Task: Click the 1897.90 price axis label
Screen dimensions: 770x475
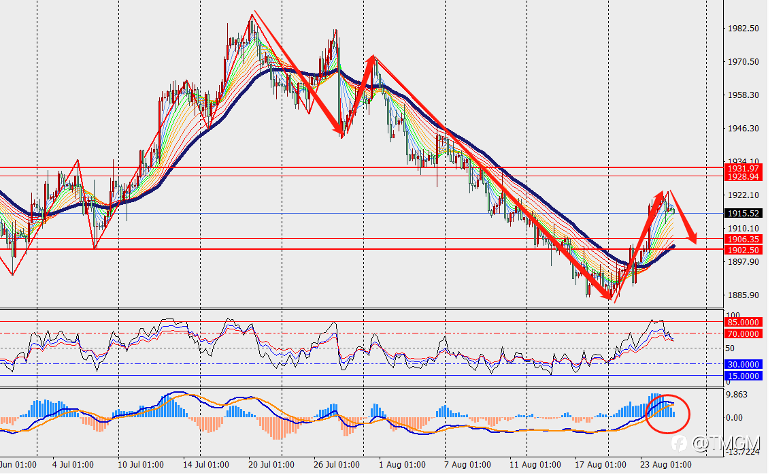Action: 743,262
